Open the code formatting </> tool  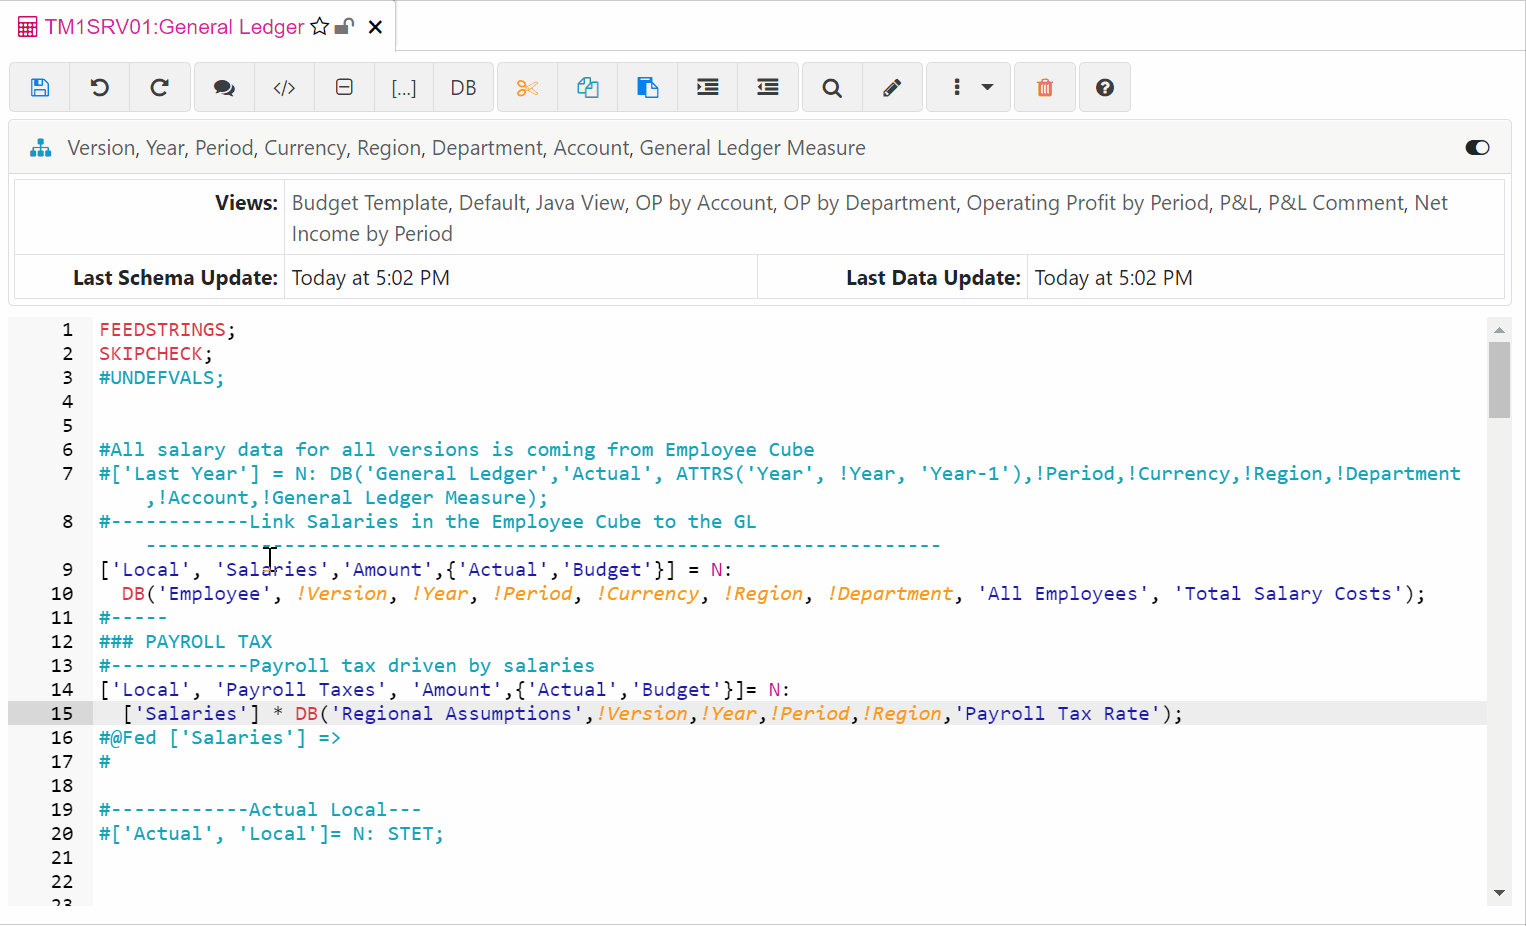(x=284, y=87)
